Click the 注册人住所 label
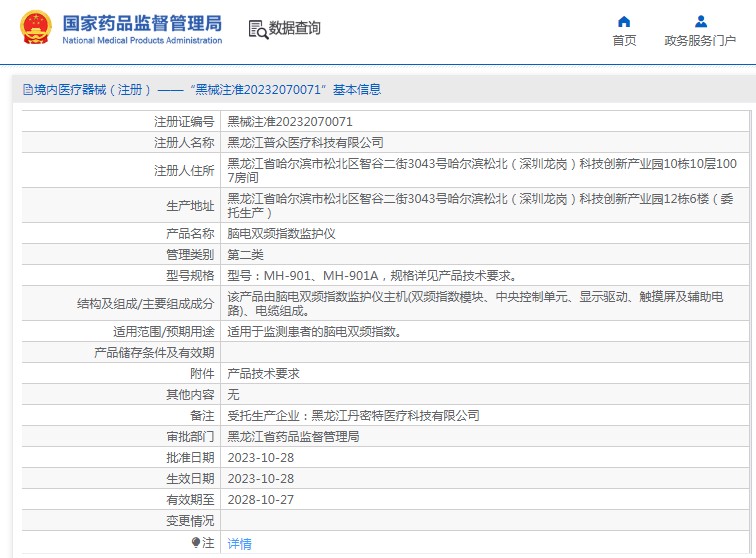Image resolution: width=756 pixels, height=558 pixels. [184, 171]
